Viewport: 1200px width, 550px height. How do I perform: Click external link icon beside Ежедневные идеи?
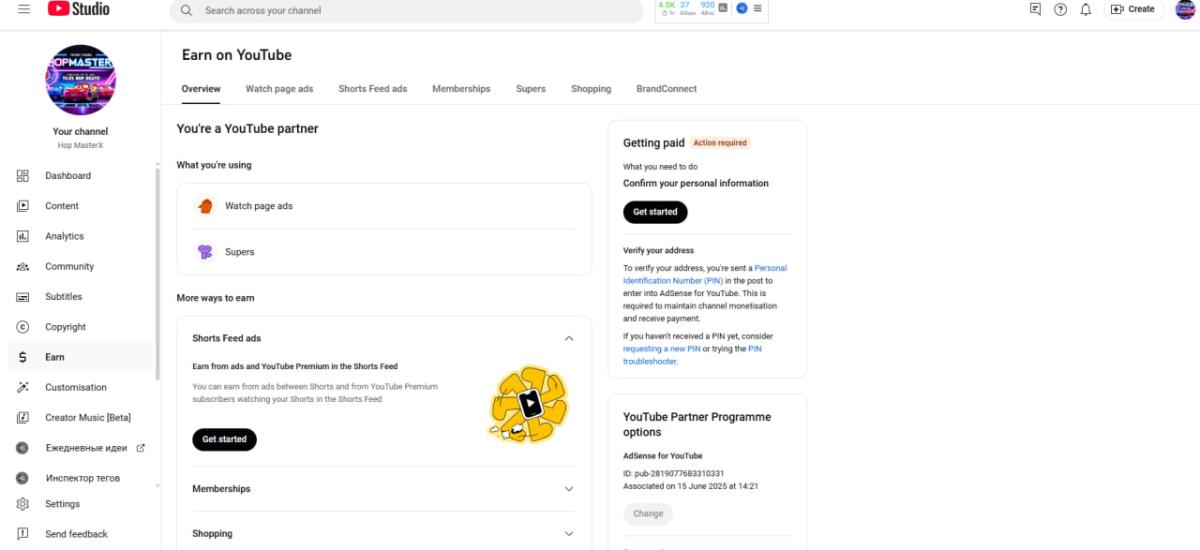tap(141, 448)
